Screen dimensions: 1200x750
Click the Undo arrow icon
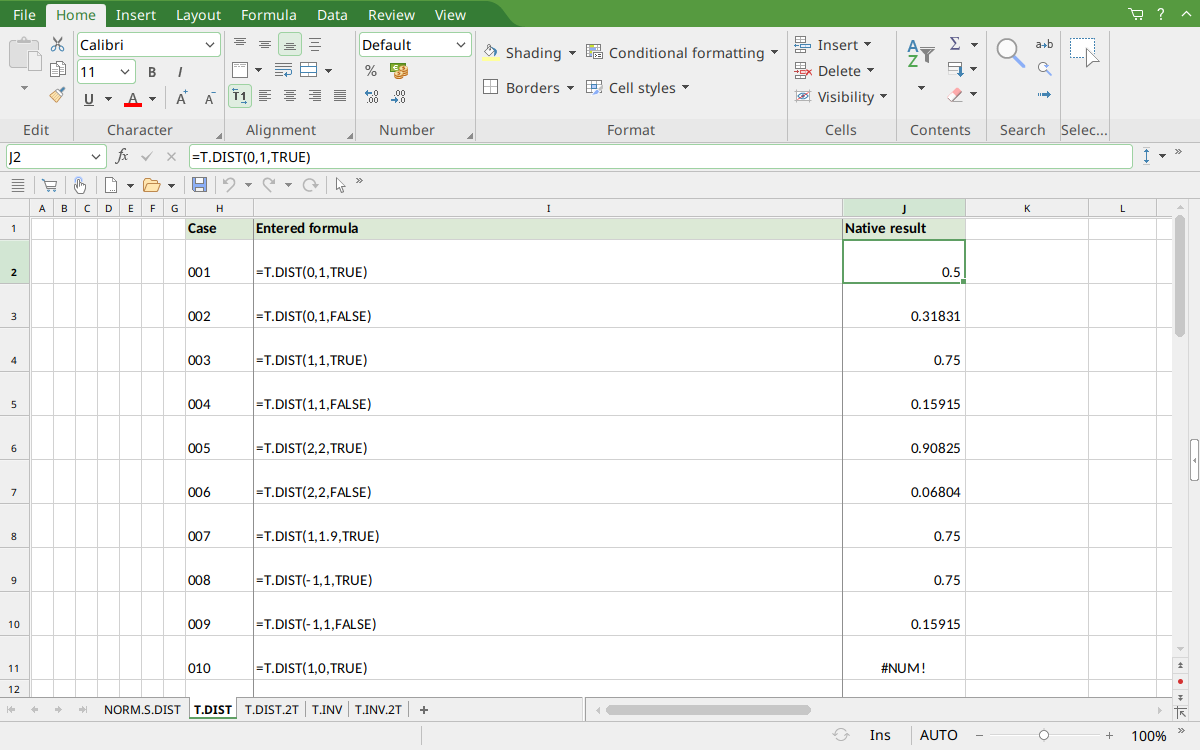point(229,185)
